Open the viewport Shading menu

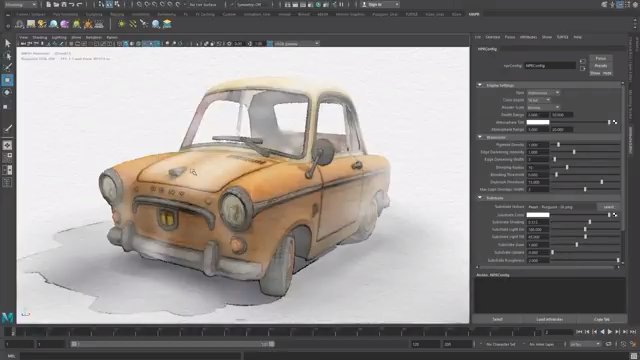point(40,37)
